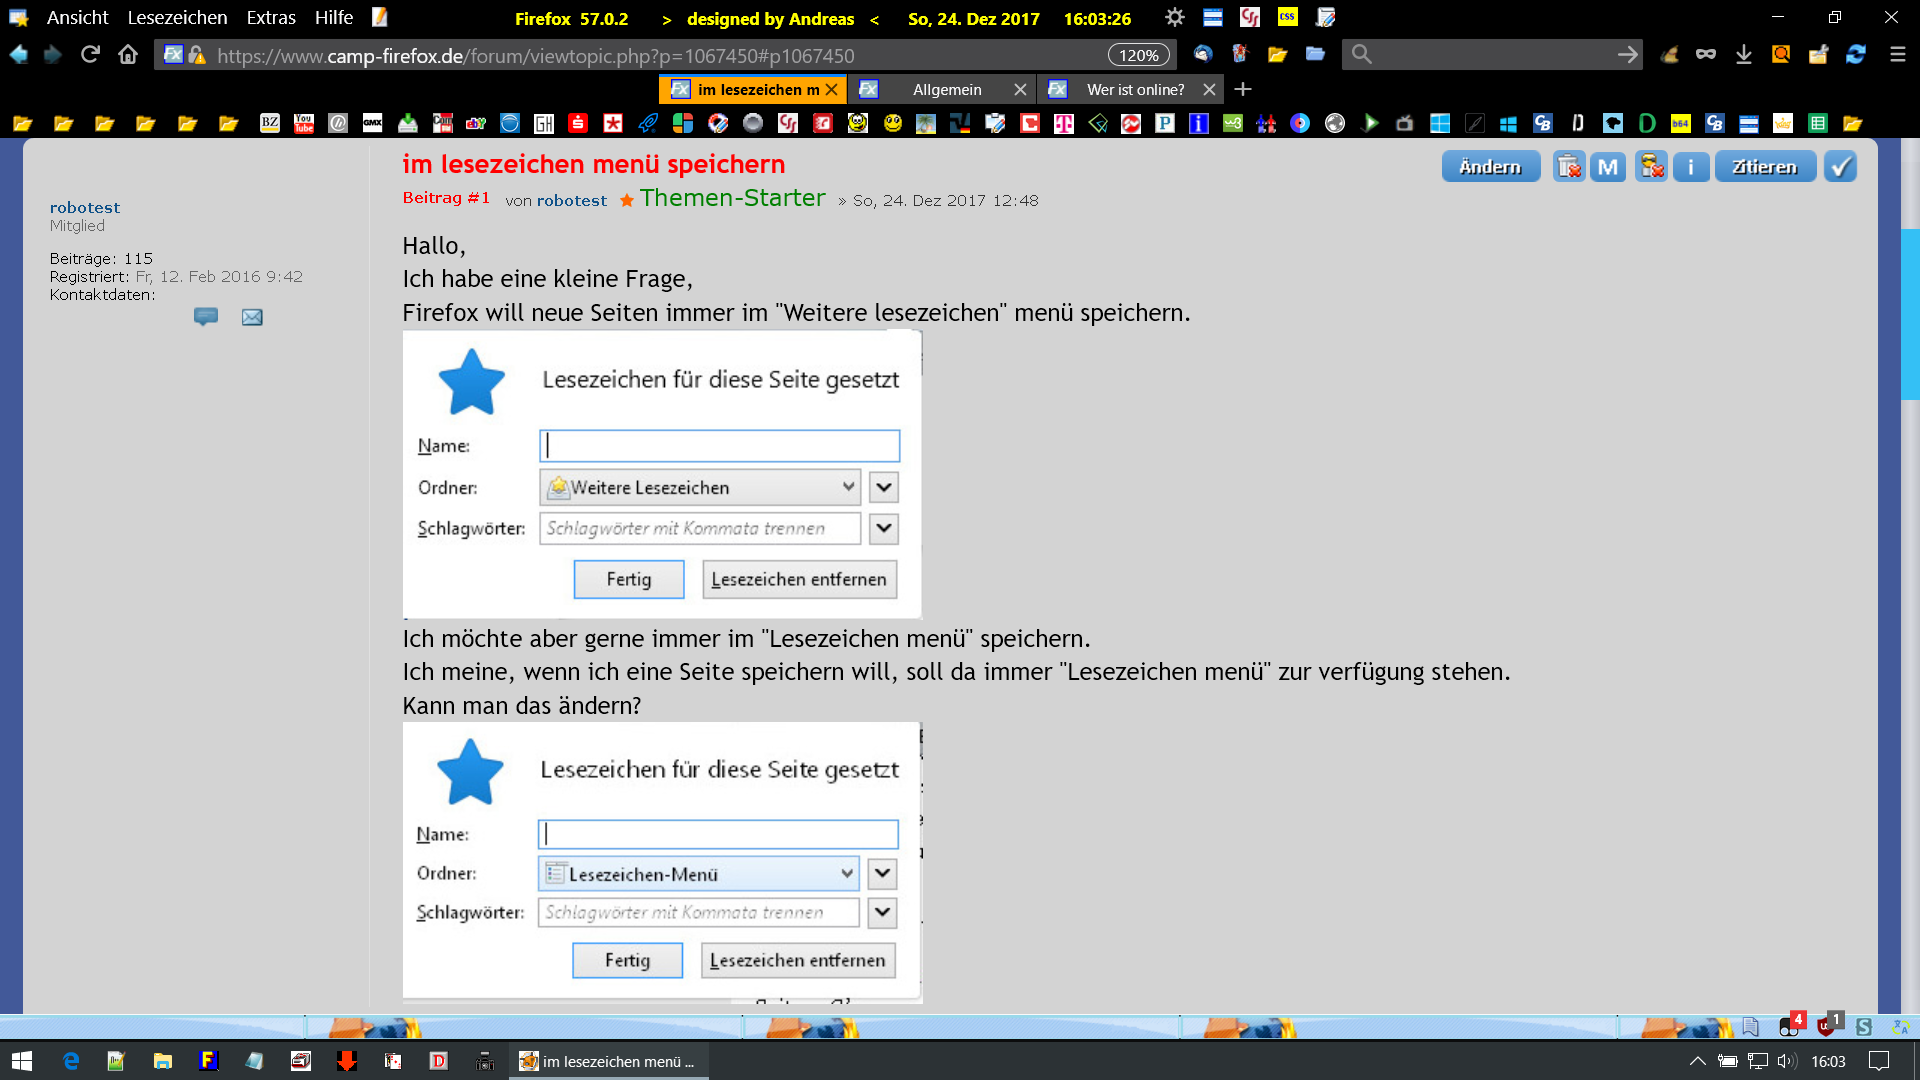Tick the checkmark button on the post
This screenshot has width=1920, height=1080.
coord(1840,167)
